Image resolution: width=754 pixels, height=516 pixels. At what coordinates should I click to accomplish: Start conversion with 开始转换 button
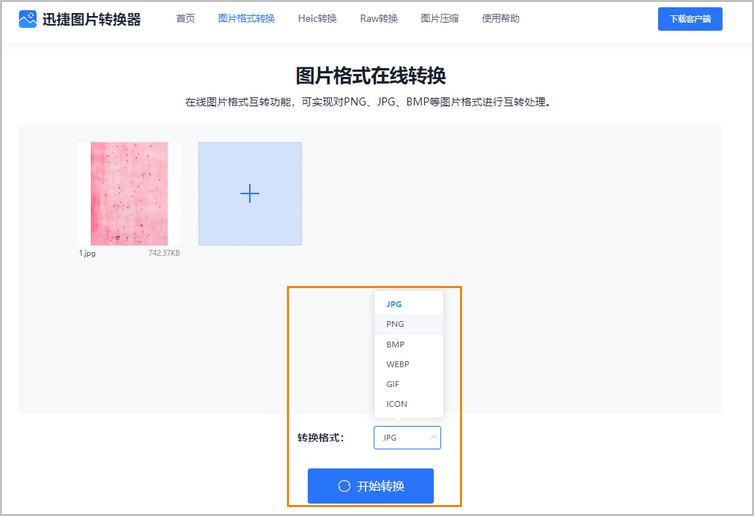point(371,486)
